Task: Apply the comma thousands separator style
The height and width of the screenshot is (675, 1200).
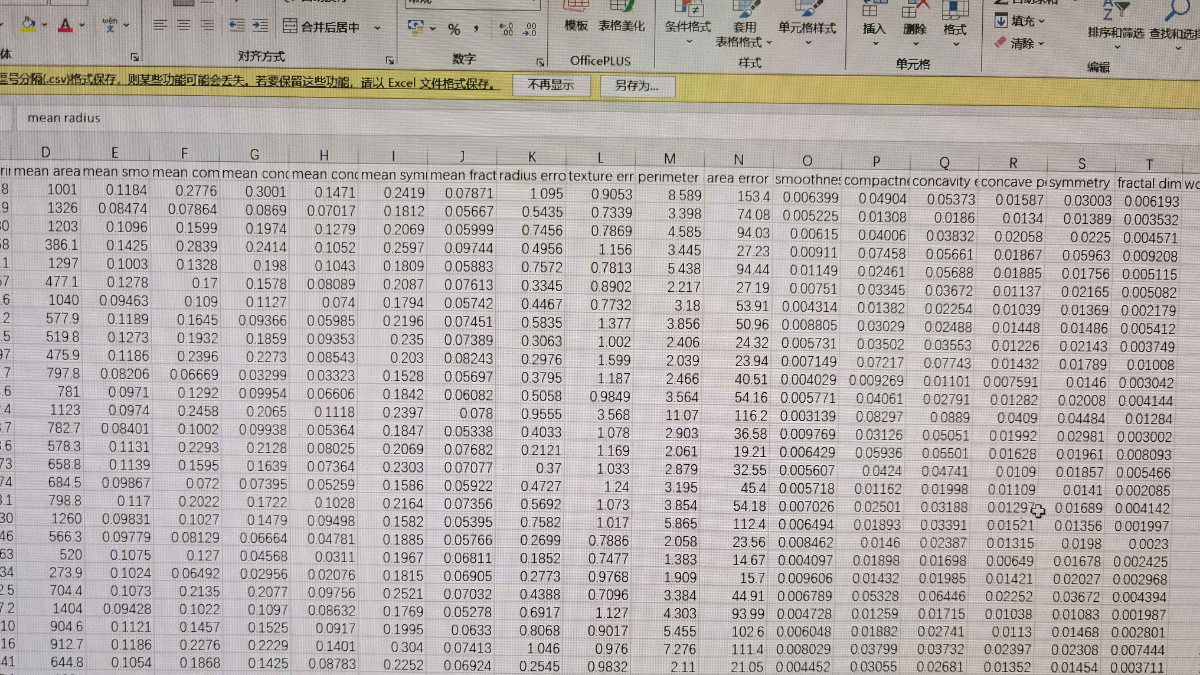Action: 474,30
